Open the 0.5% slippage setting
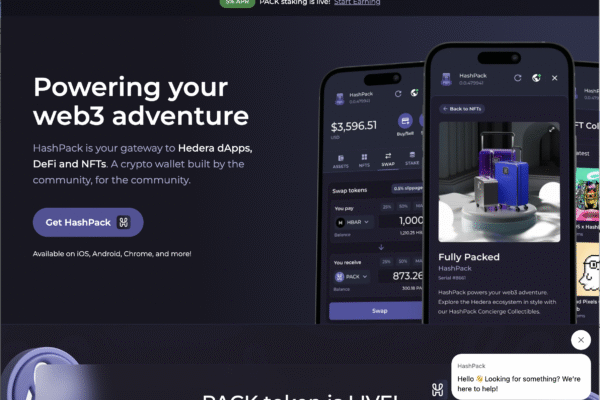 [x=408, y=188]
